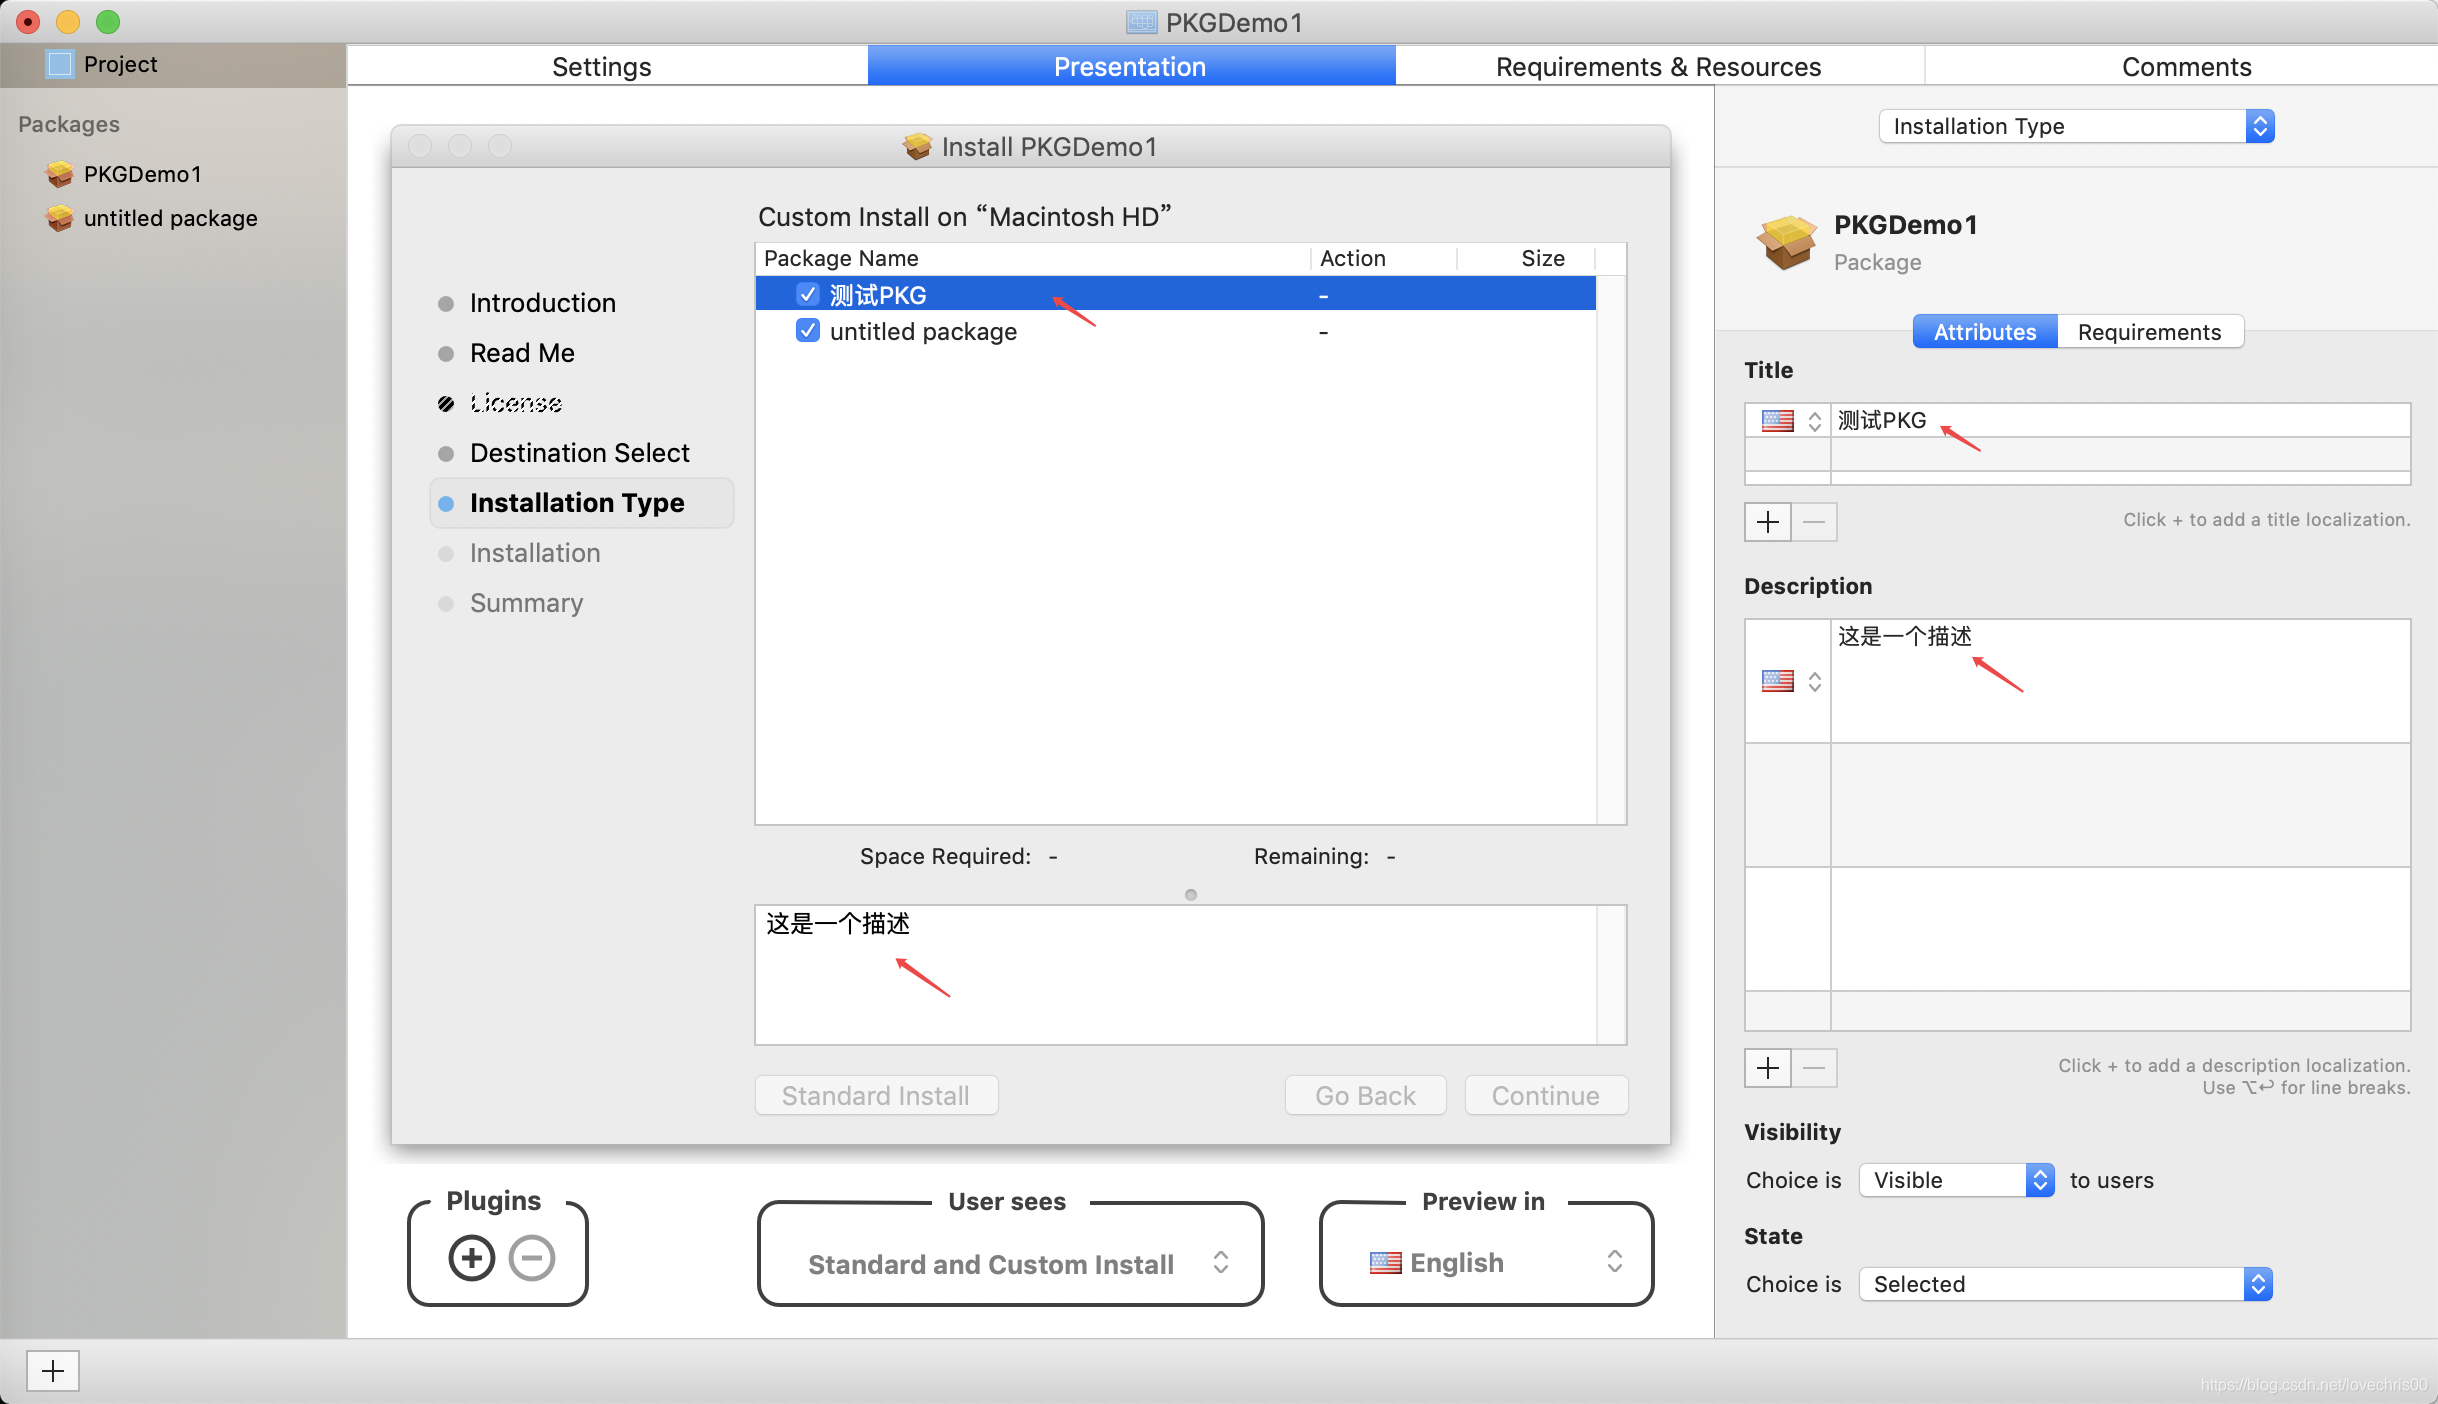
Task: Click the Project header in sidebar
Action: [173, 64]
